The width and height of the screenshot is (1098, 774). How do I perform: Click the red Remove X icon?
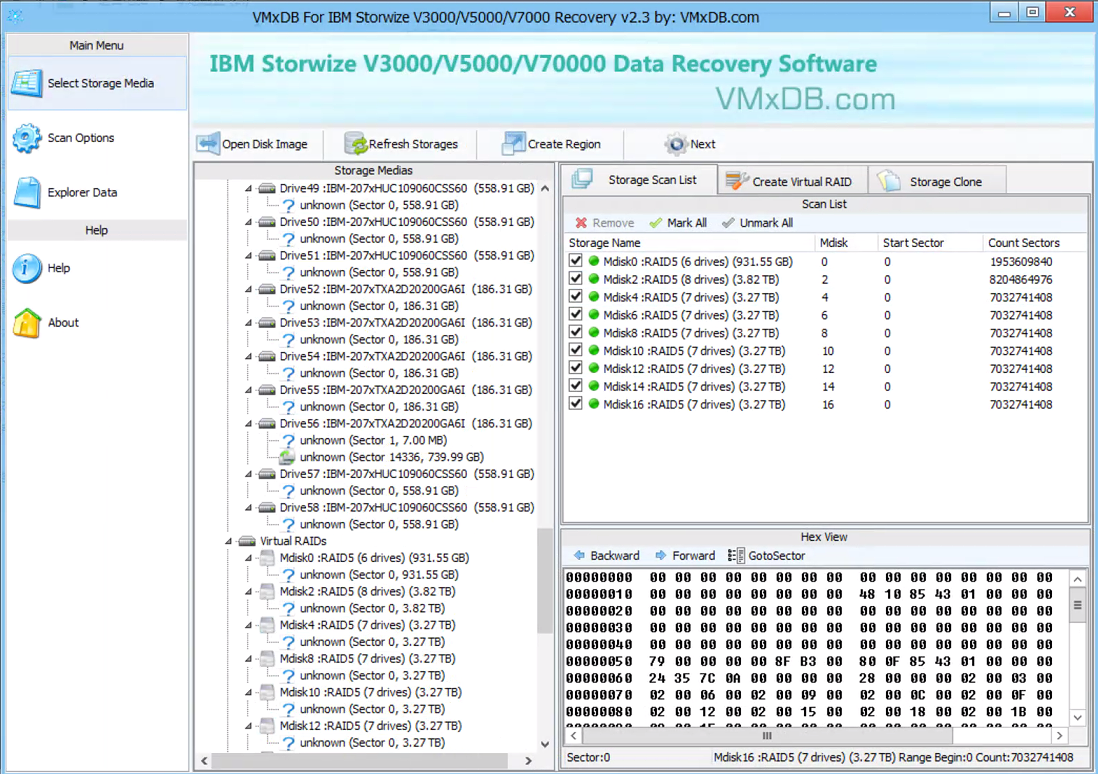[x=581, y=223]
